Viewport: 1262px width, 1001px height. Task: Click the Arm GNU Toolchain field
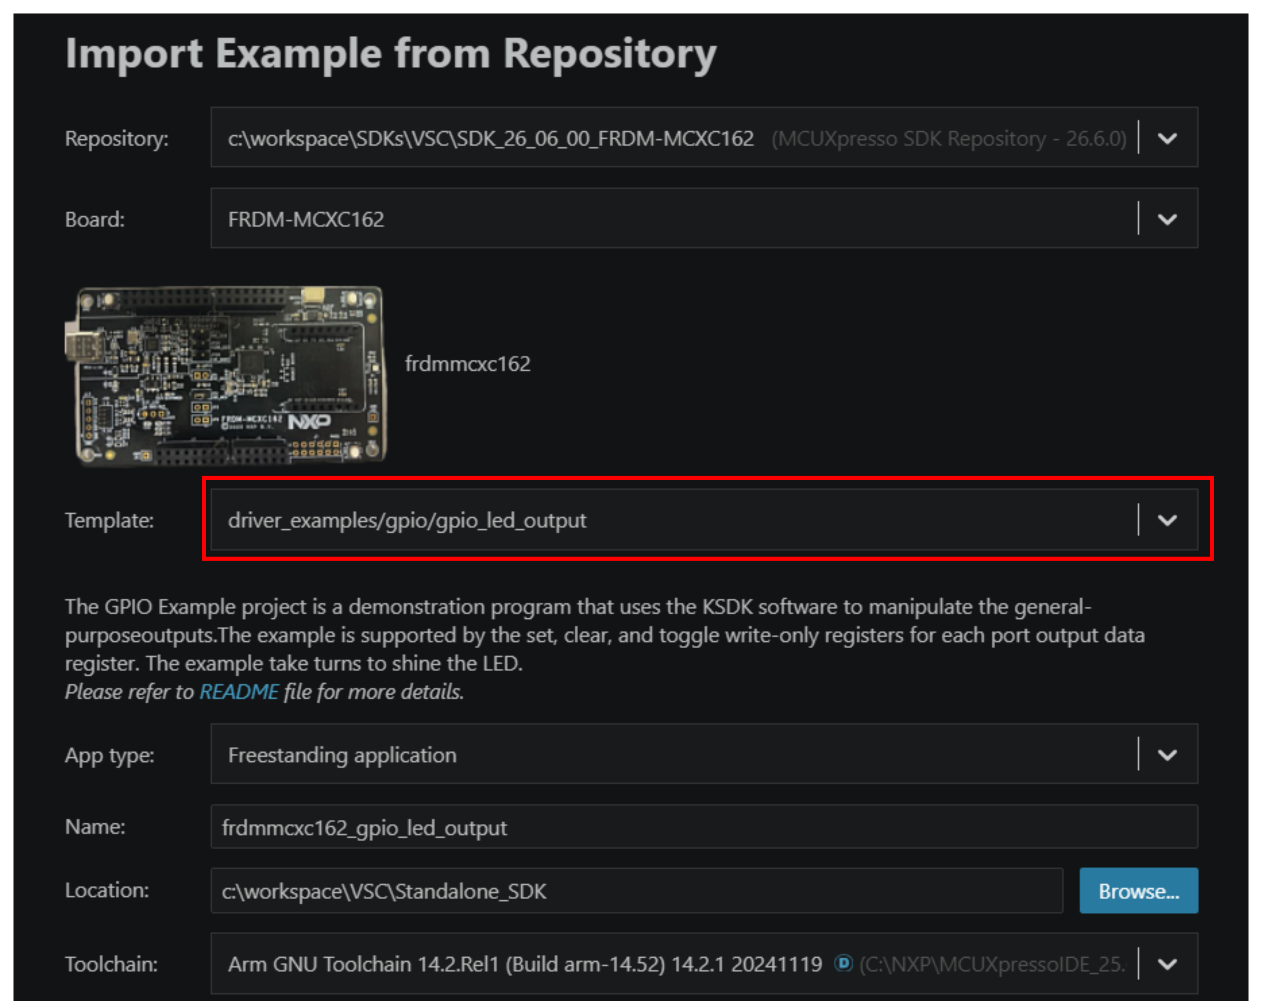[x=704, y=964]
